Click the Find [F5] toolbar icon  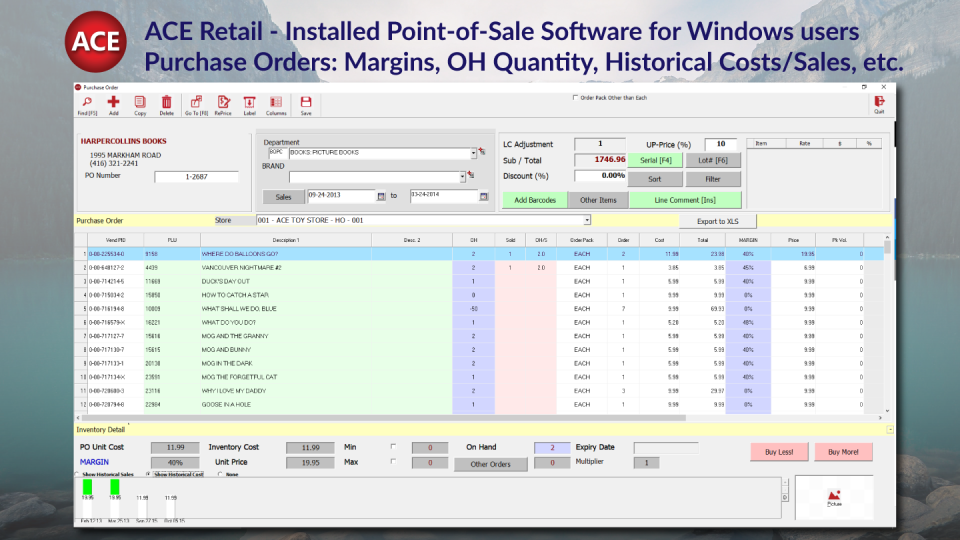[x=87, y=105]
